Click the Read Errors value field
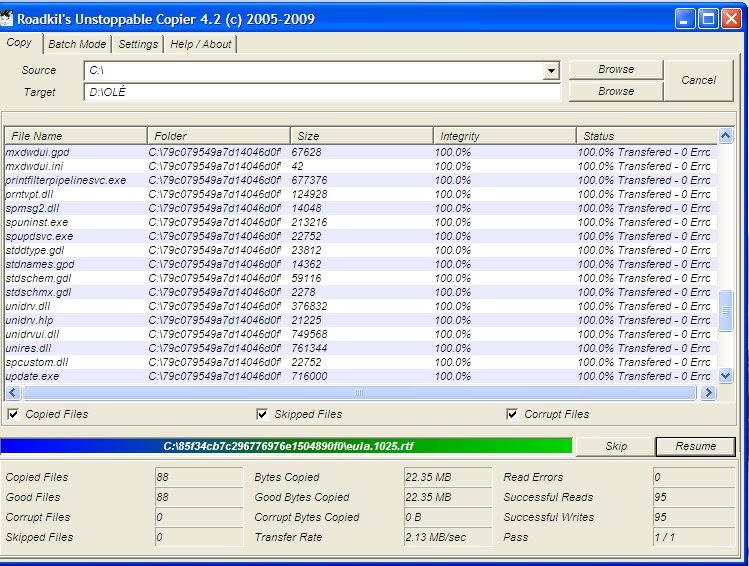Screen dimensions: 749x566 point(694,477)
